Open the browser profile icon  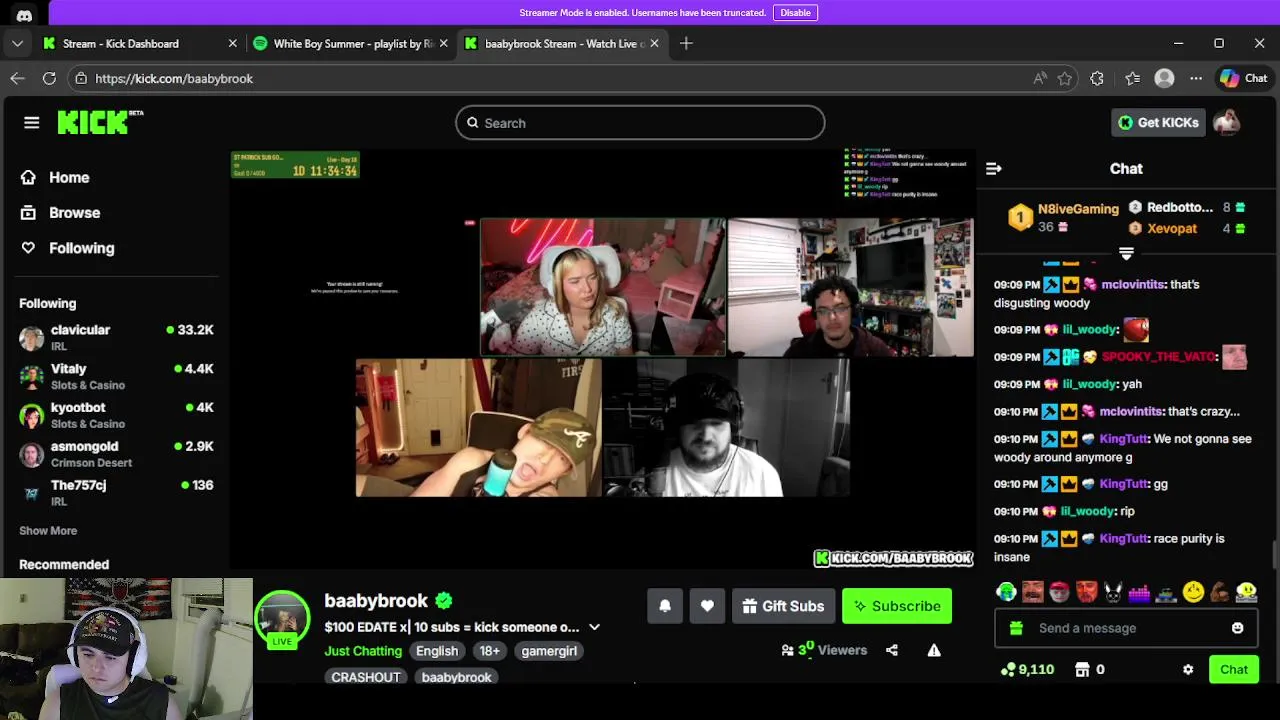[x=1164, y=78]
